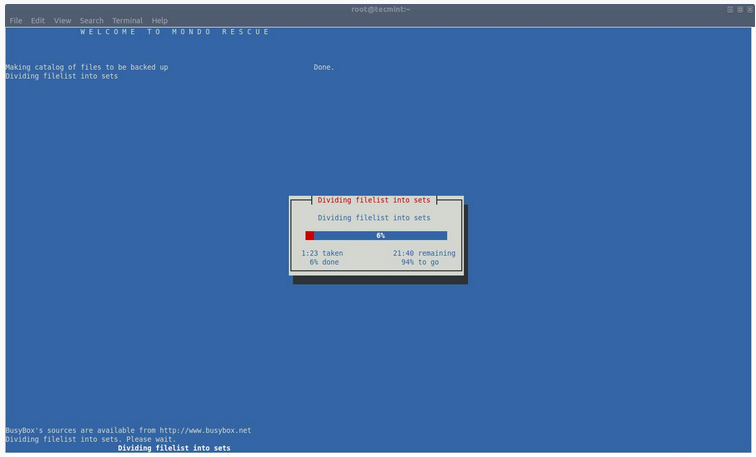Image resolution: width=756 pixels, height=457 pixels.
Task: Click the http://www.busybox.net URL
Action: (x=205, y=430)
